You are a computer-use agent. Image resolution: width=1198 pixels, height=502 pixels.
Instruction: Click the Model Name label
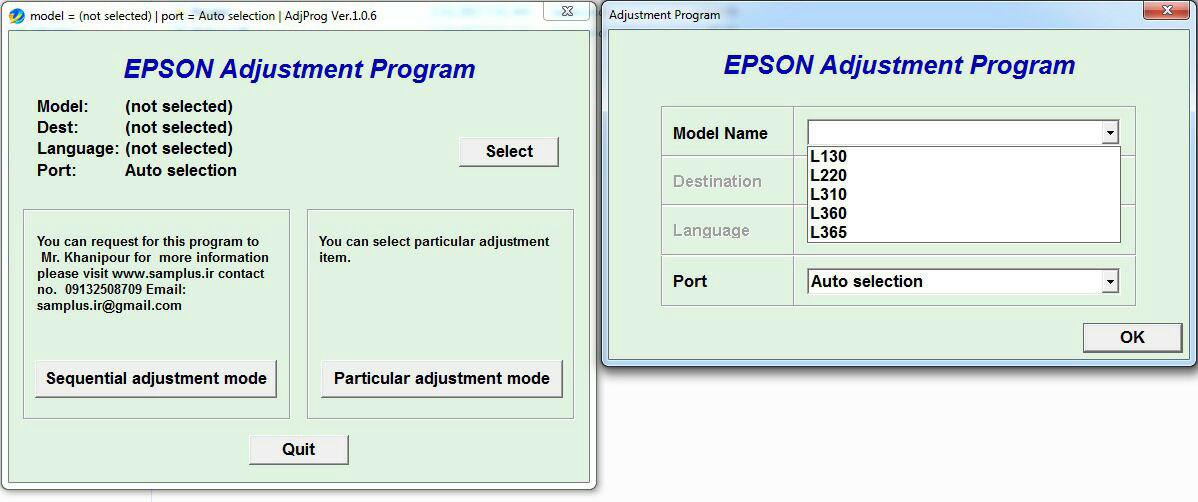[x=720, y=133]
